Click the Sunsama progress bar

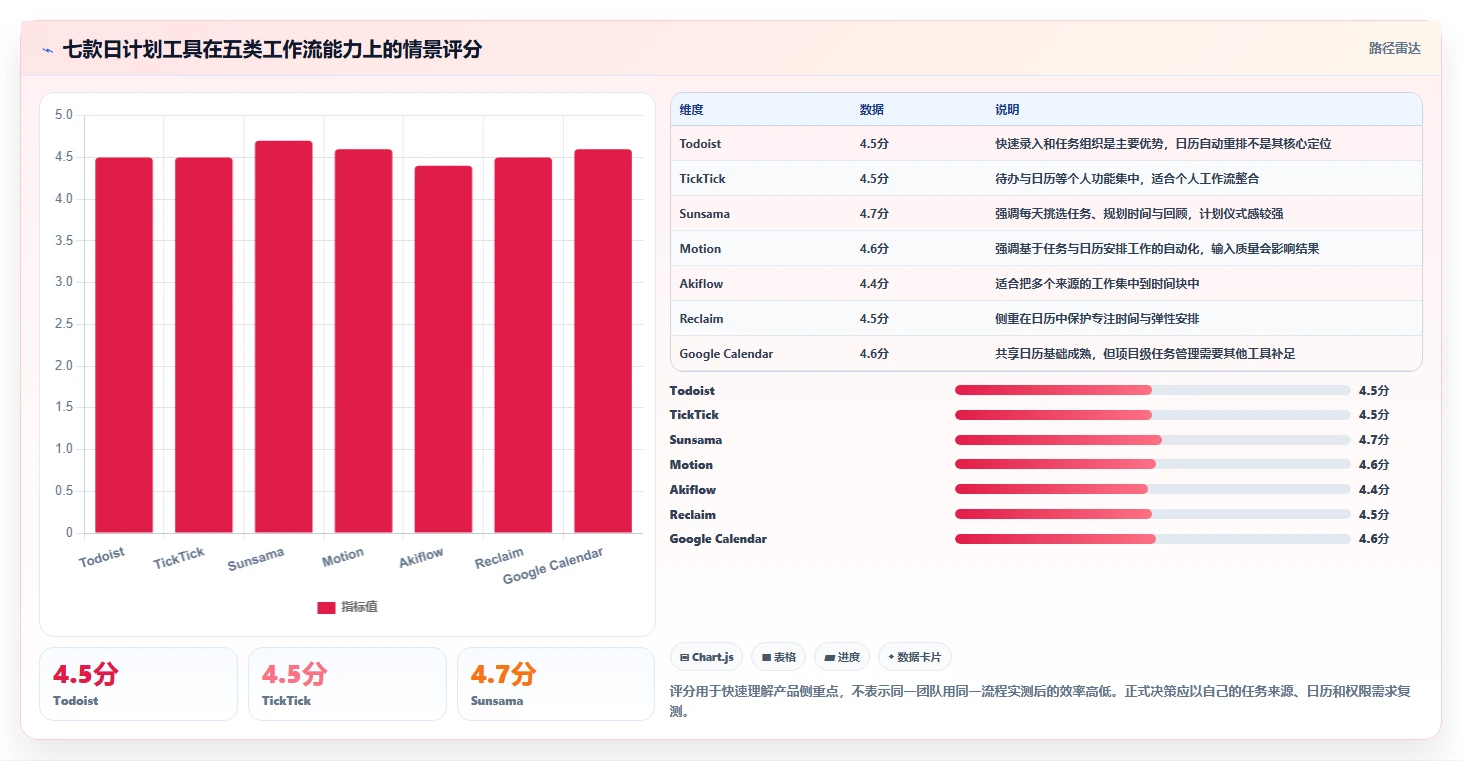(x=1153, y=440)
